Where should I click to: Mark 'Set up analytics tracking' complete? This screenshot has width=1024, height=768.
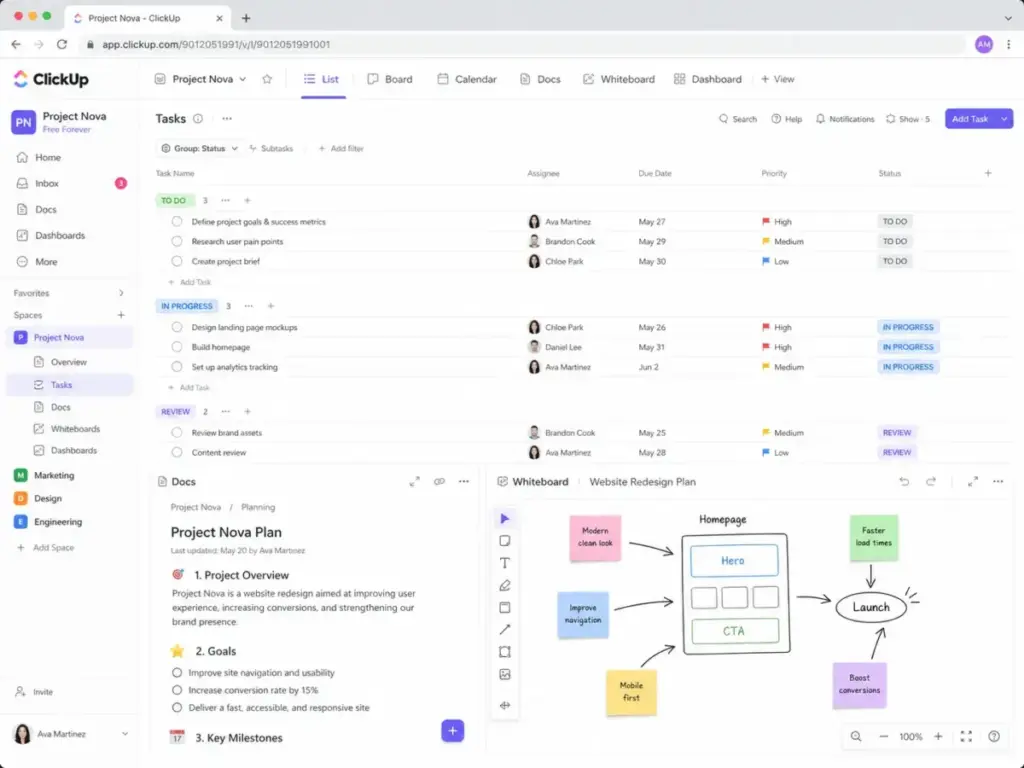point(177,367)
